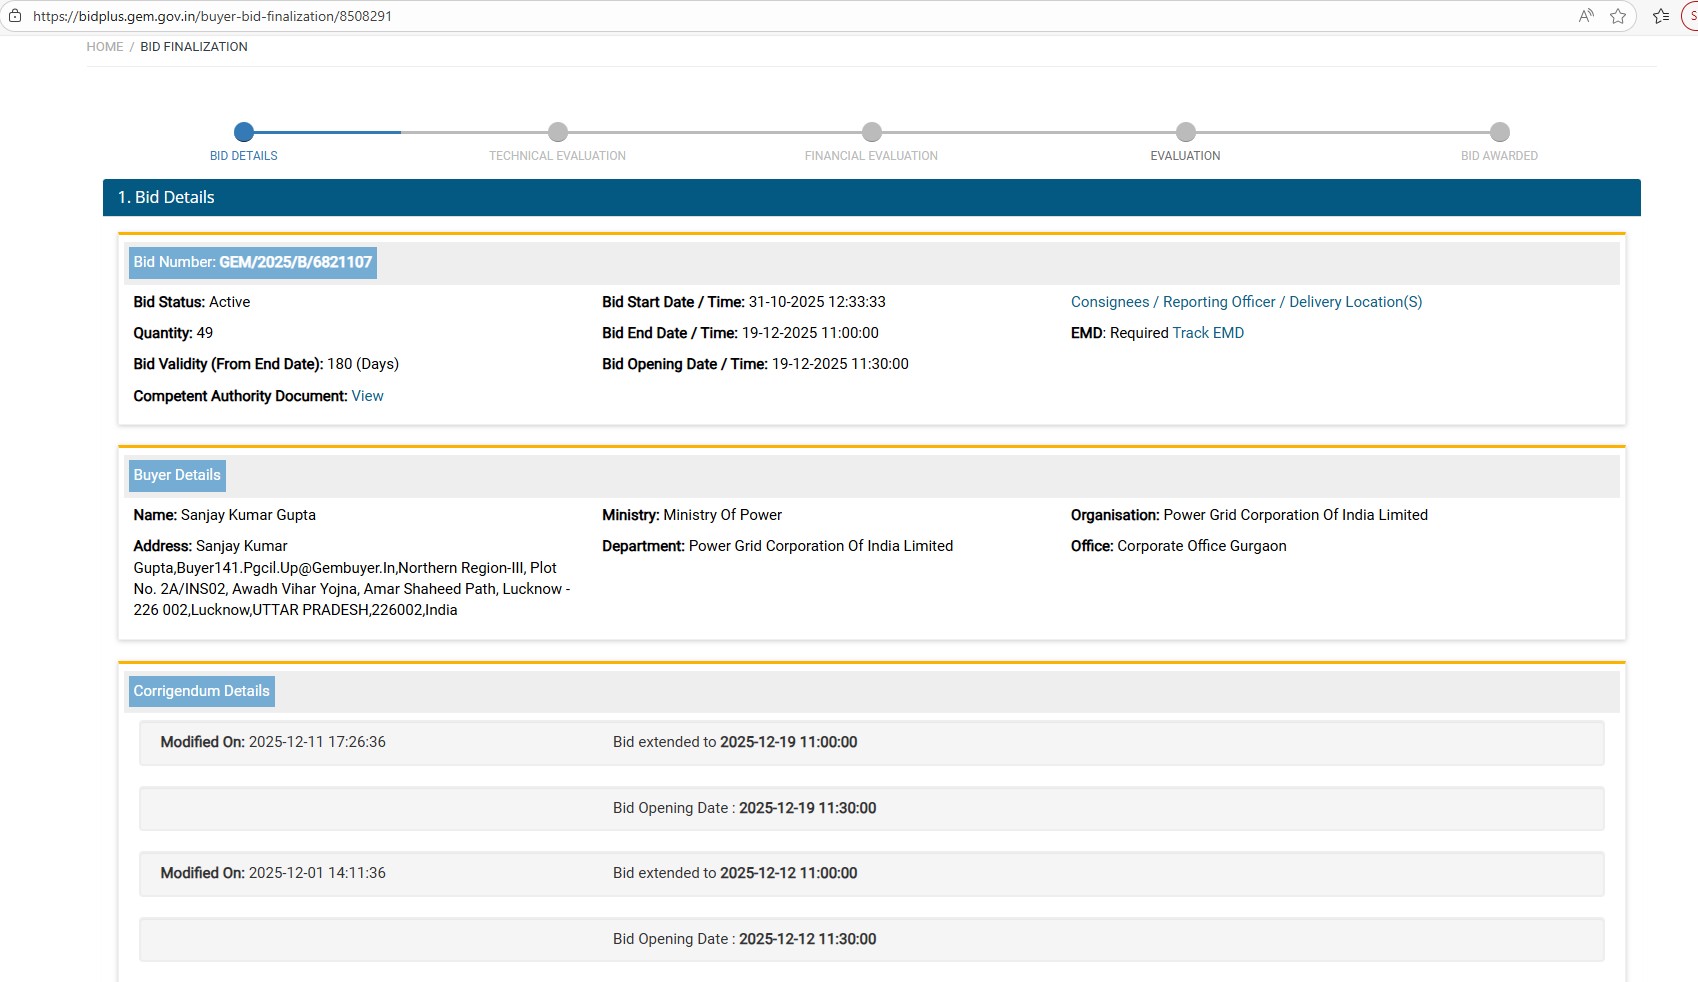
Task: Select the Technical Evaluation step circle
Action: pyautogui.click(x=558, y=132)
